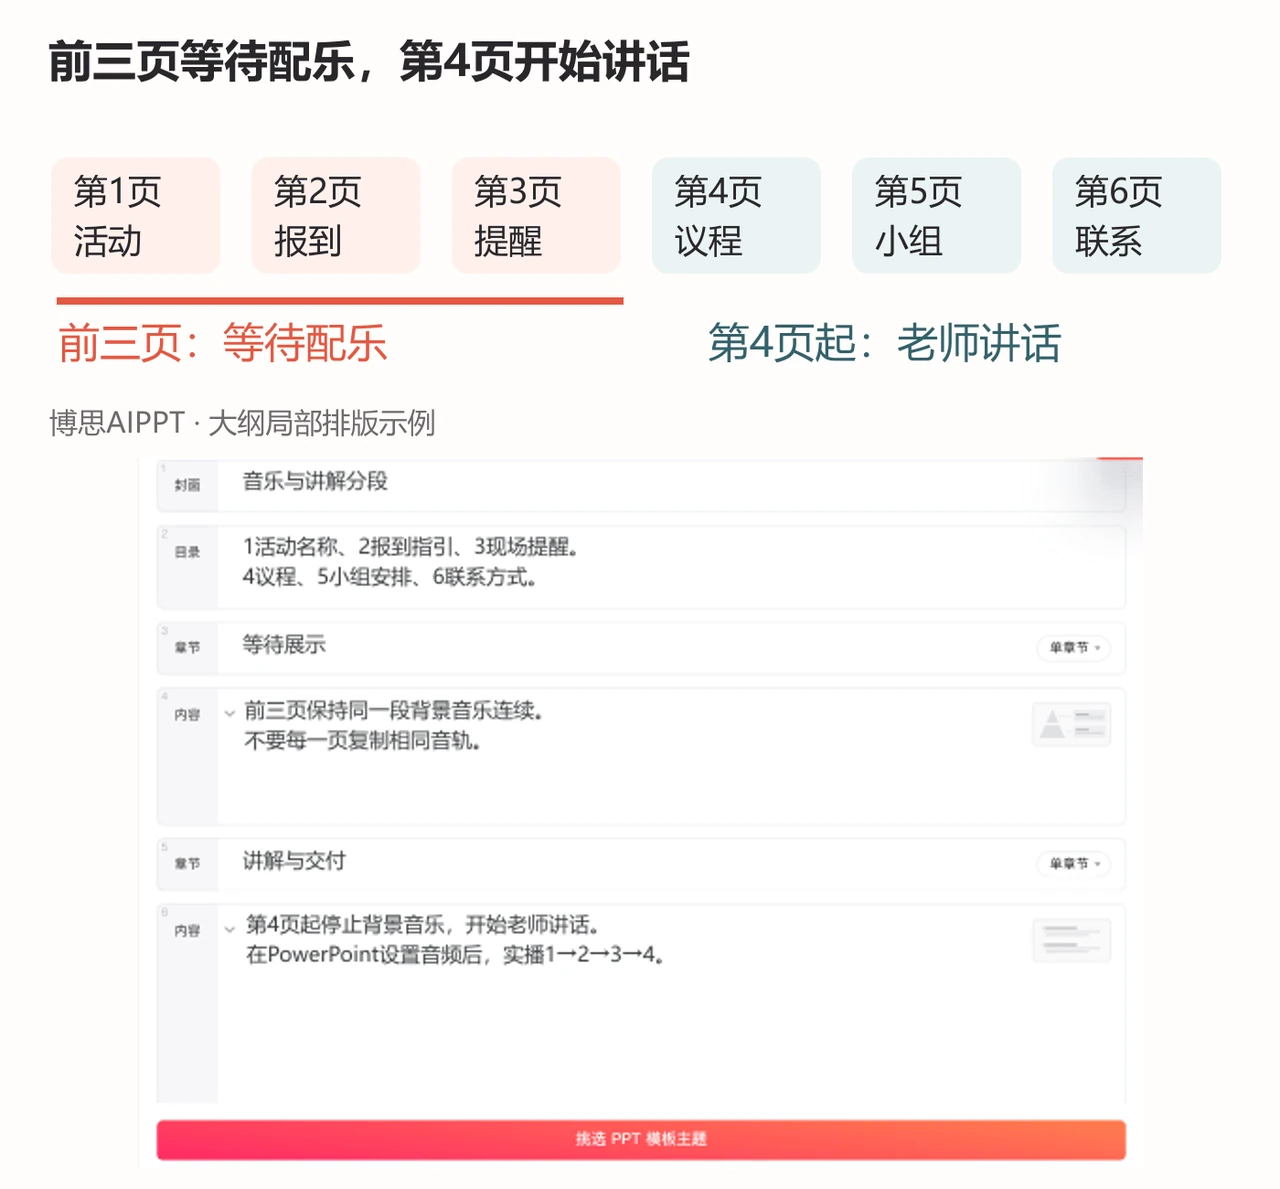Click the text 4议程、5小组安排、6联系方式。
The height and width of the screenshot is (1189, 1280).
click(390, 577)
